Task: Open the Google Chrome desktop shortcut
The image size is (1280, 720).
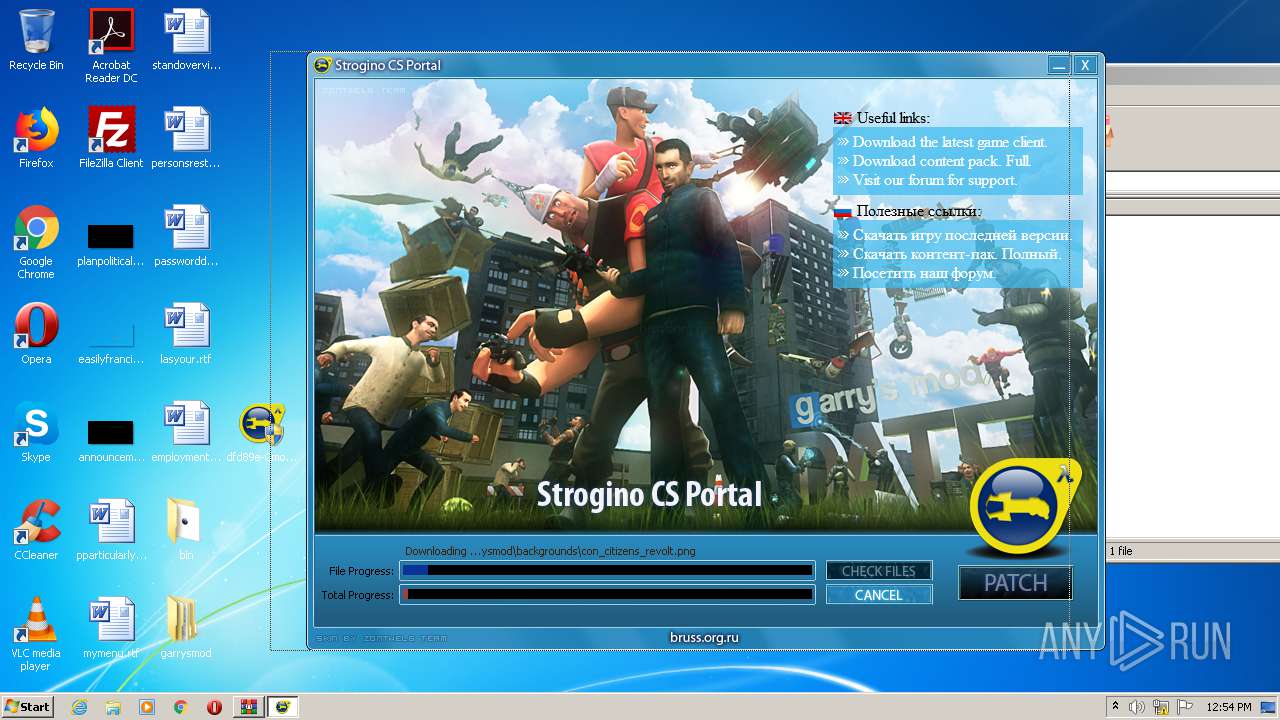Action: pos(36,242)
